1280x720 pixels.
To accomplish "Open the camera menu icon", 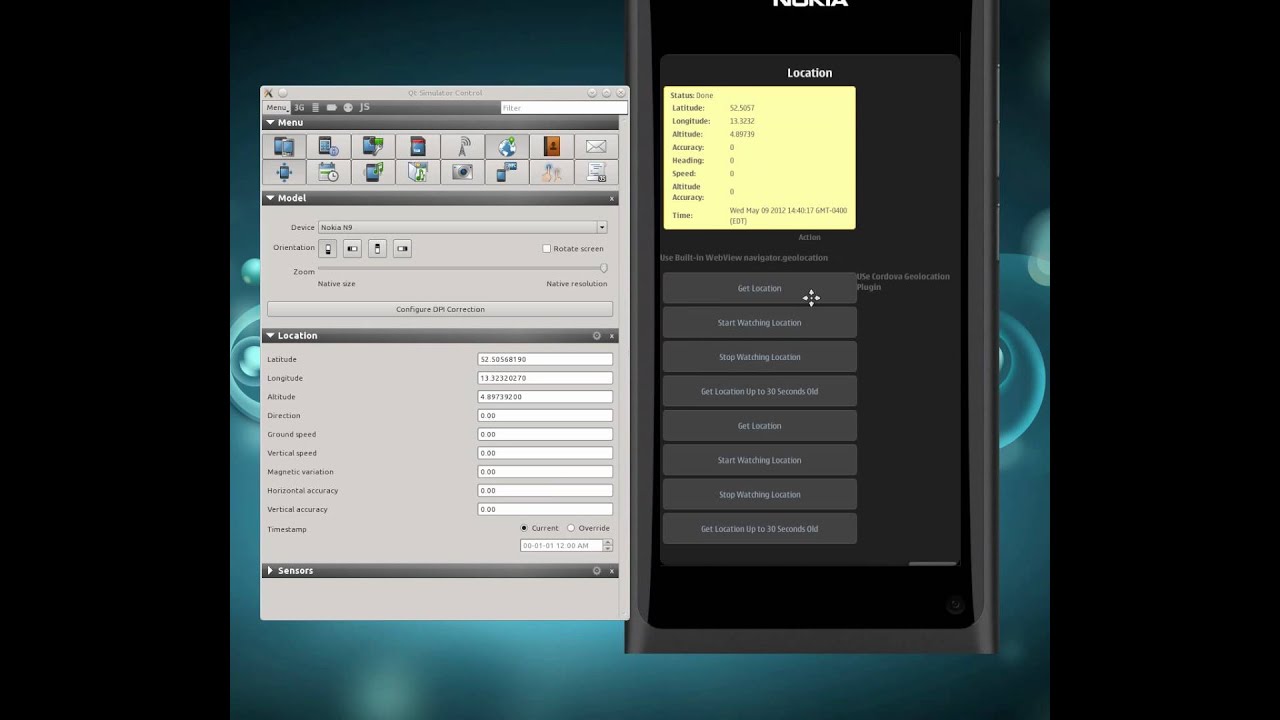I will [x=462, y=172].
